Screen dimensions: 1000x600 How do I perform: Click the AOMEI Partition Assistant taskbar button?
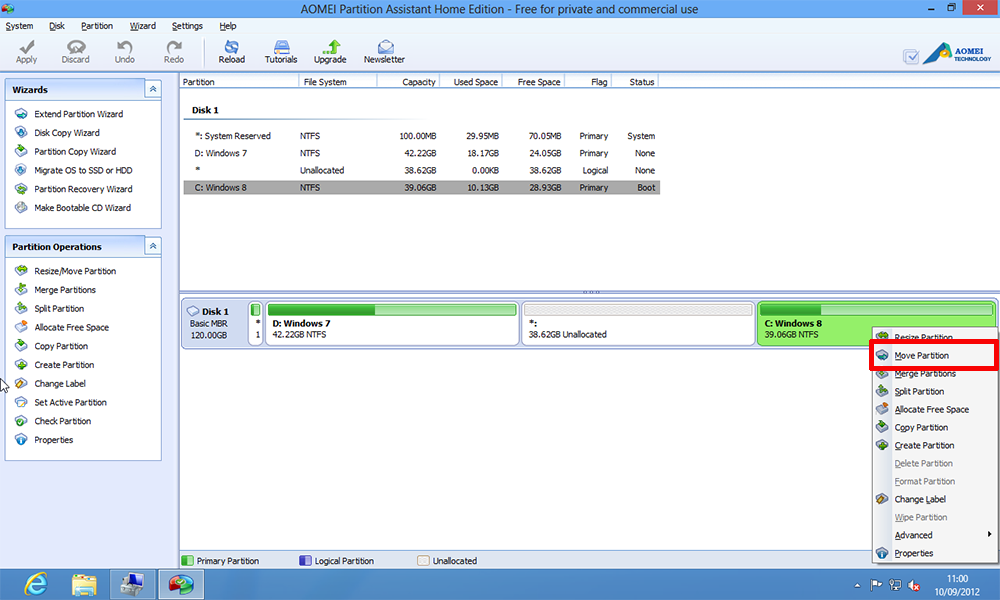(181, 584)
